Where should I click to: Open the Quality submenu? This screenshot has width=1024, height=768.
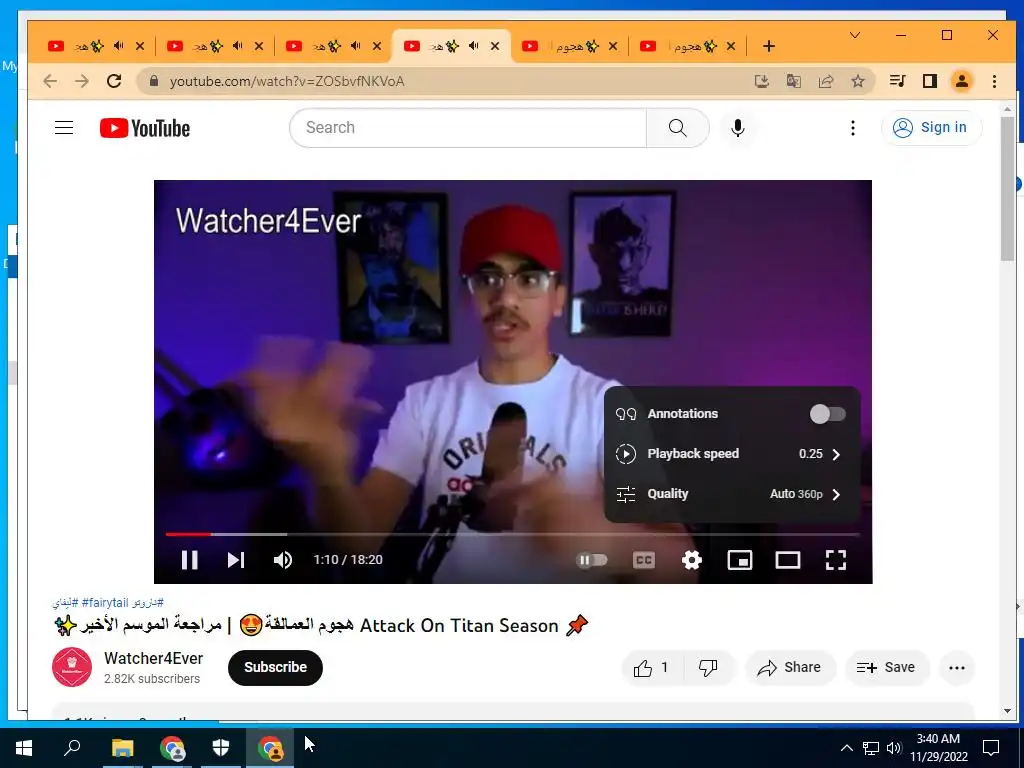click(731, 494)
